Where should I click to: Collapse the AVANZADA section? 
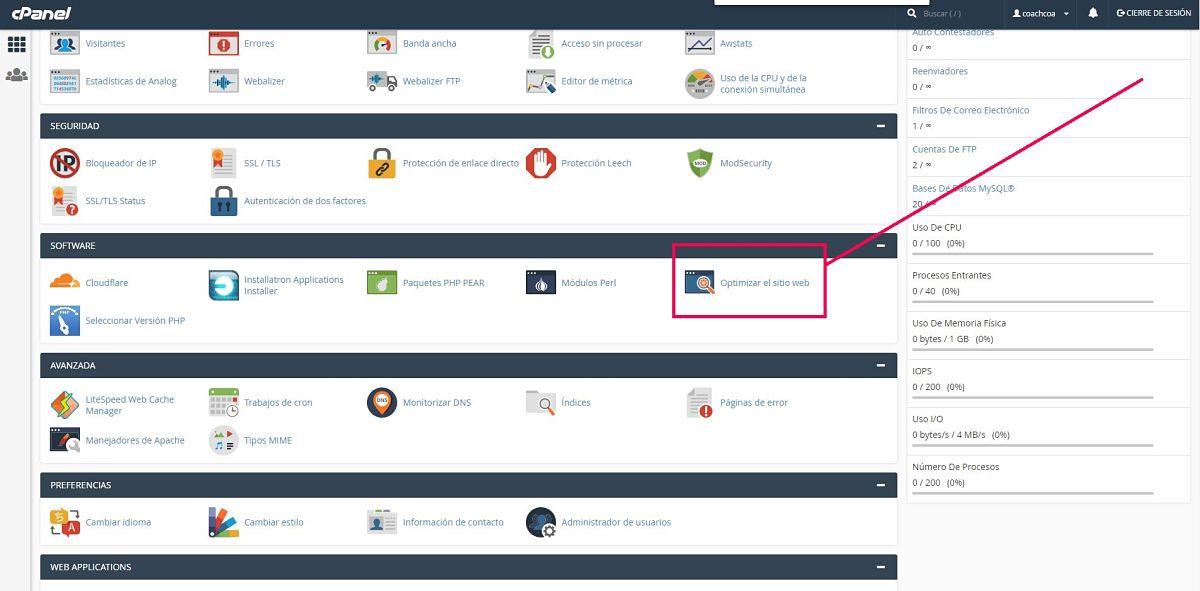[881, 364]
